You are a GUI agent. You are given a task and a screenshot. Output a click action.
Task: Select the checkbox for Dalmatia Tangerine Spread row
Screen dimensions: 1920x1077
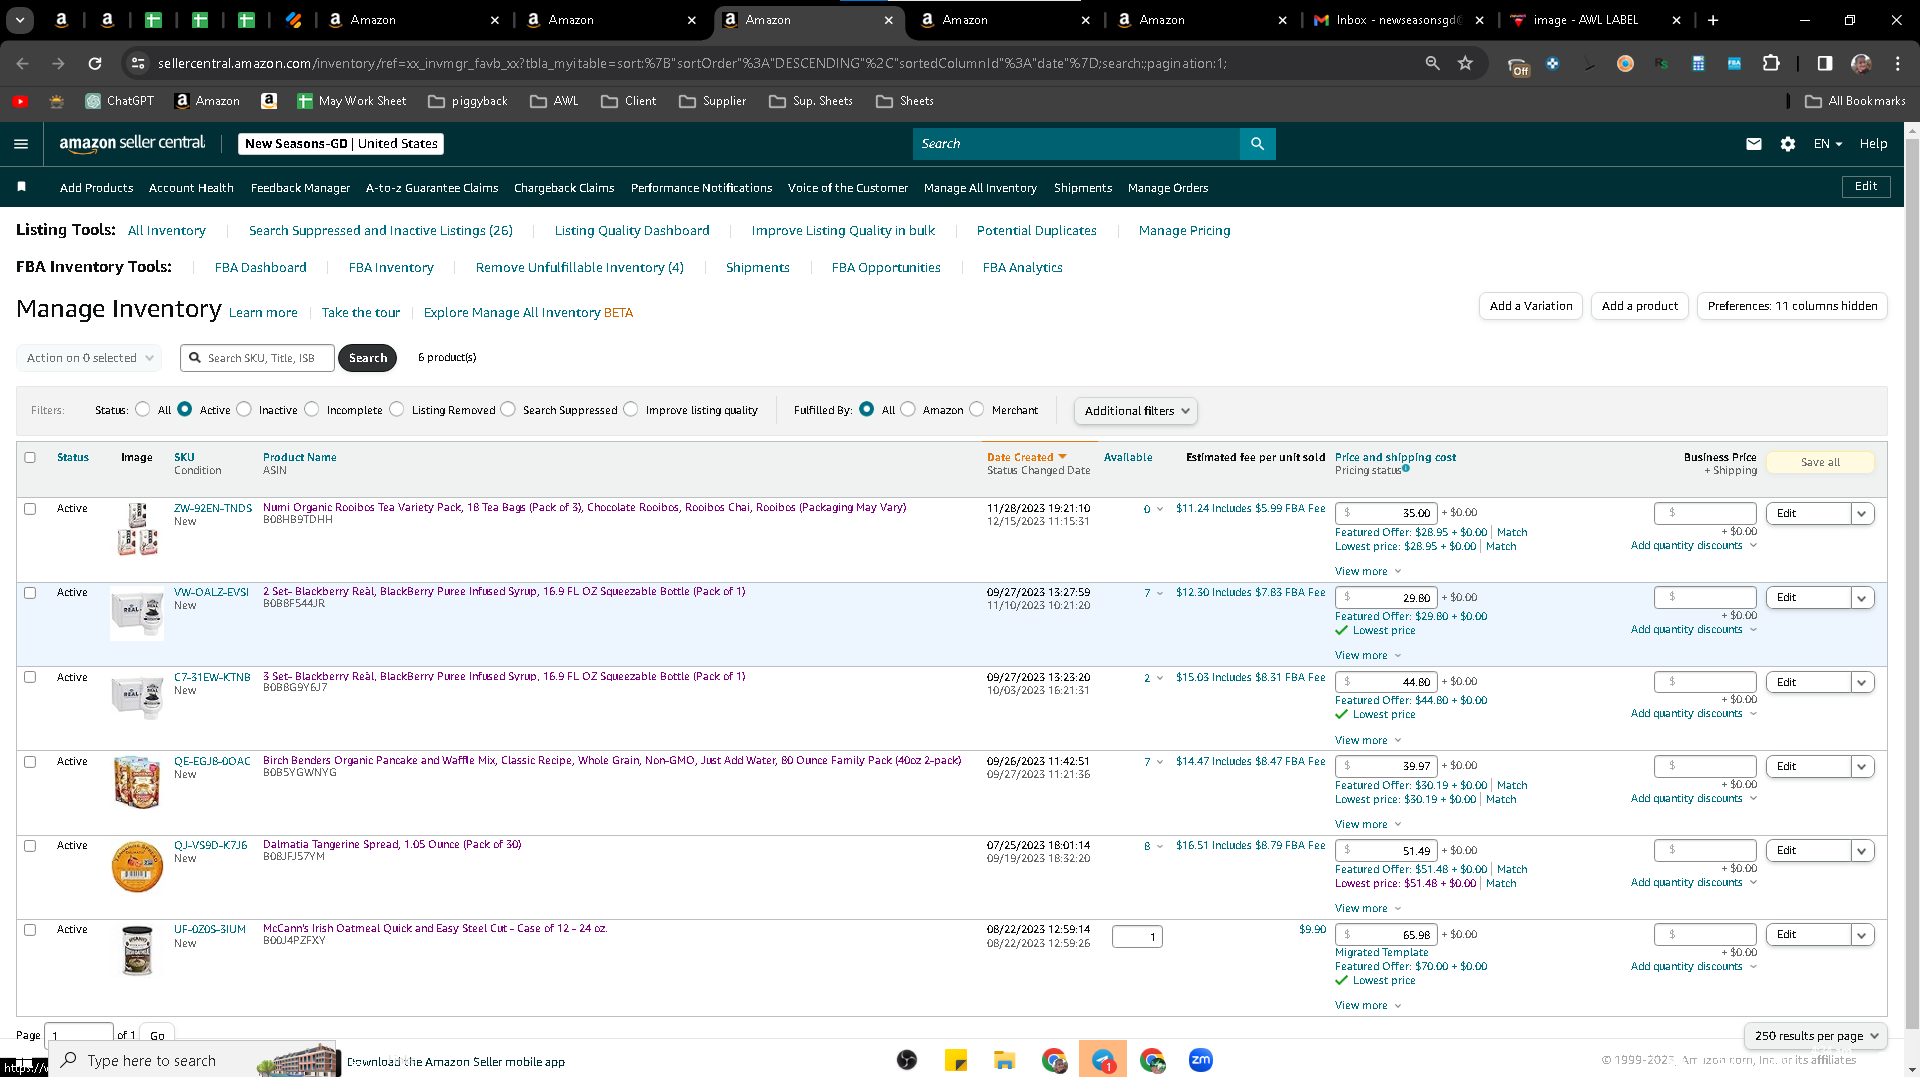pos(30,846)
